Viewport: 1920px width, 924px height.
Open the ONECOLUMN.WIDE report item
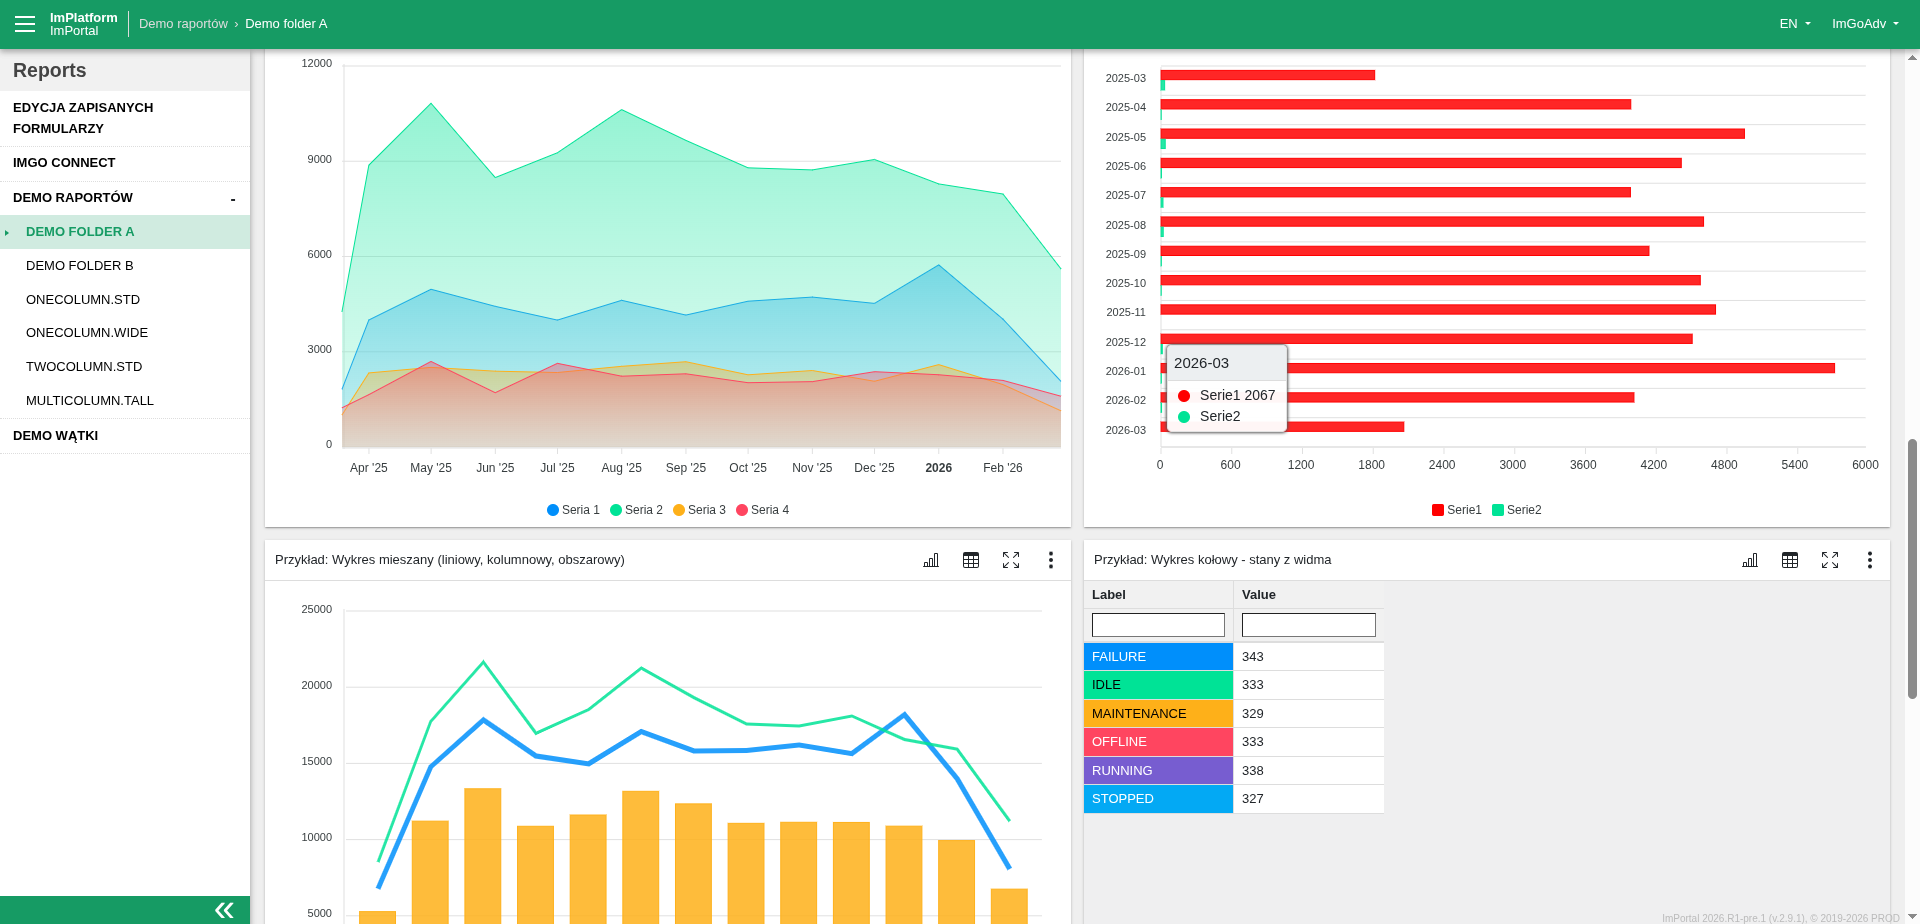pyautogui.click(x=87, y=333)
